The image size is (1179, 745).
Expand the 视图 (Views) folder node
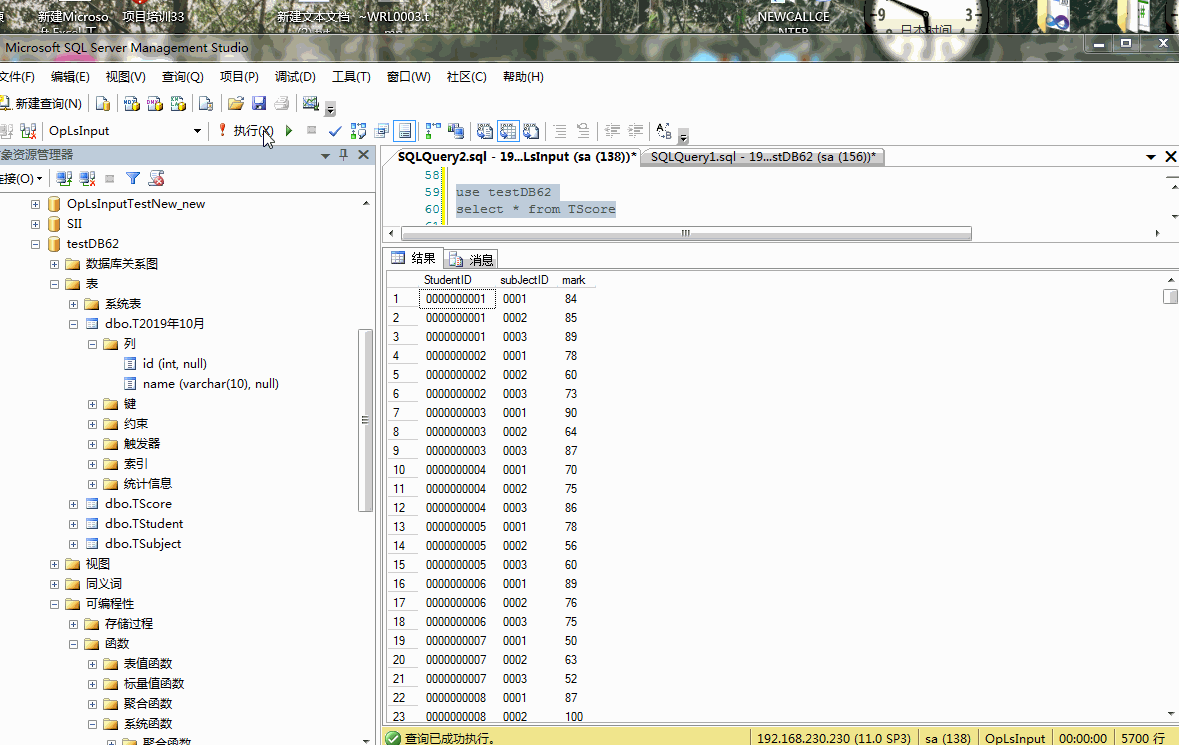[54, 565]
